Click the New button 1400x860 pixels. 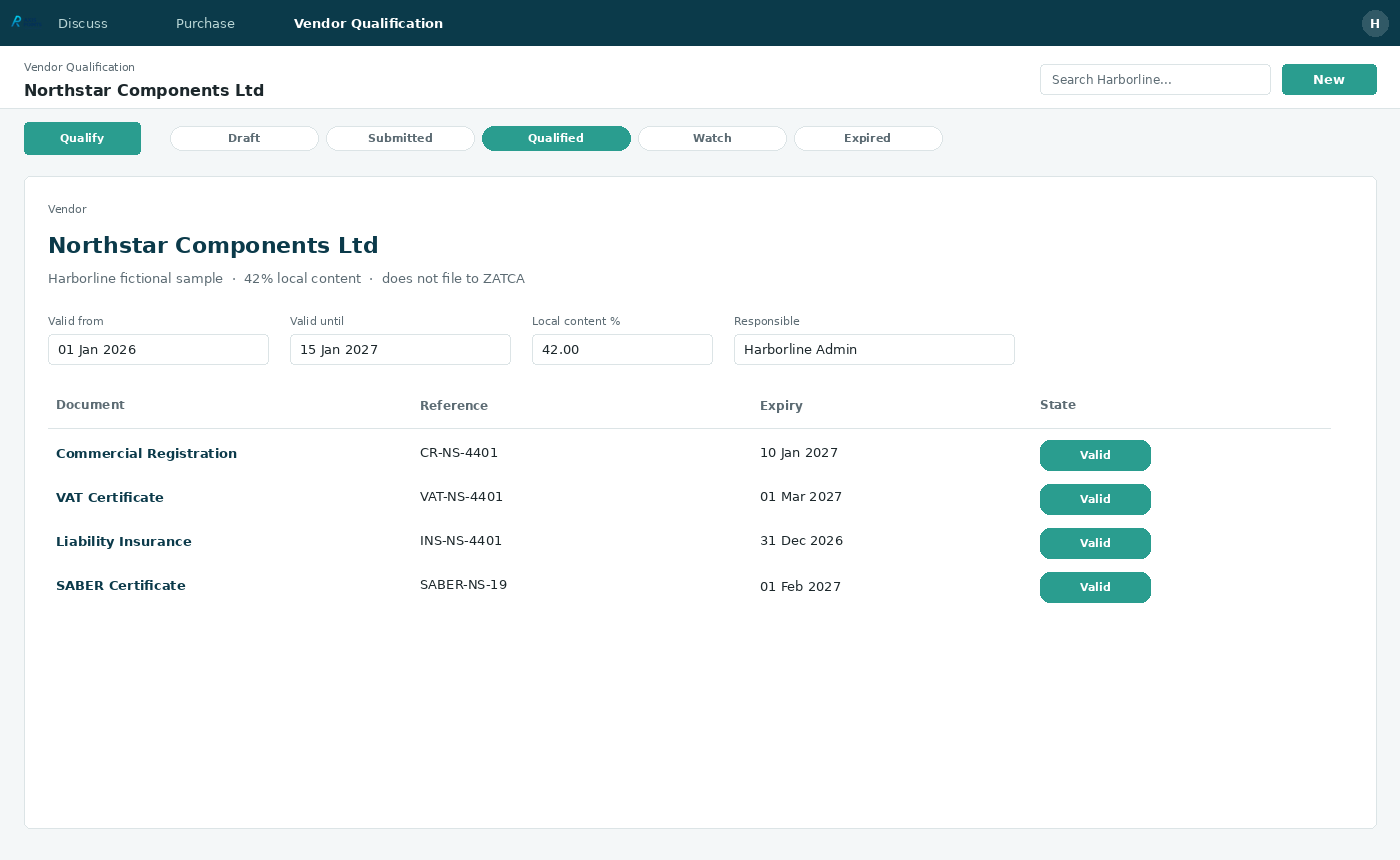1329,80
